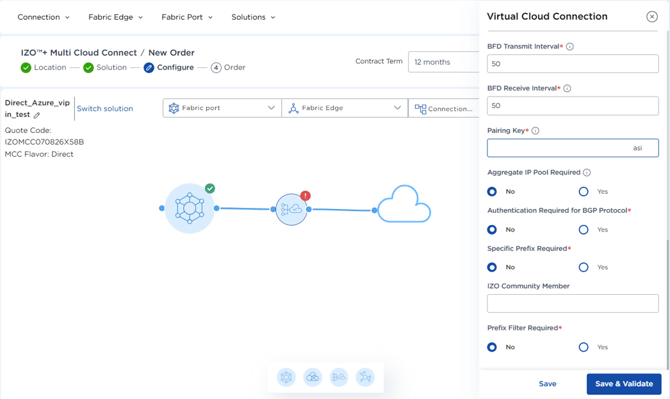Viewport: 670px width, 399px height.
Task: Click the BFD Transmit Interval info icon
Action: (570, 47)
